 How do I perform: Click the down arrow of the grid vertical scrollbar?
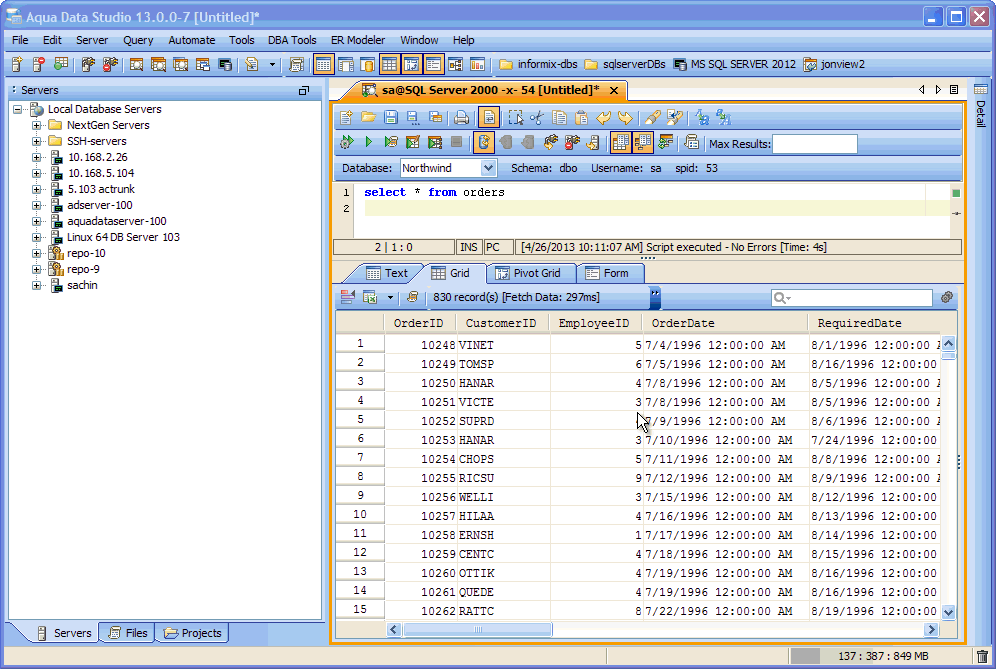pos(949,612)
